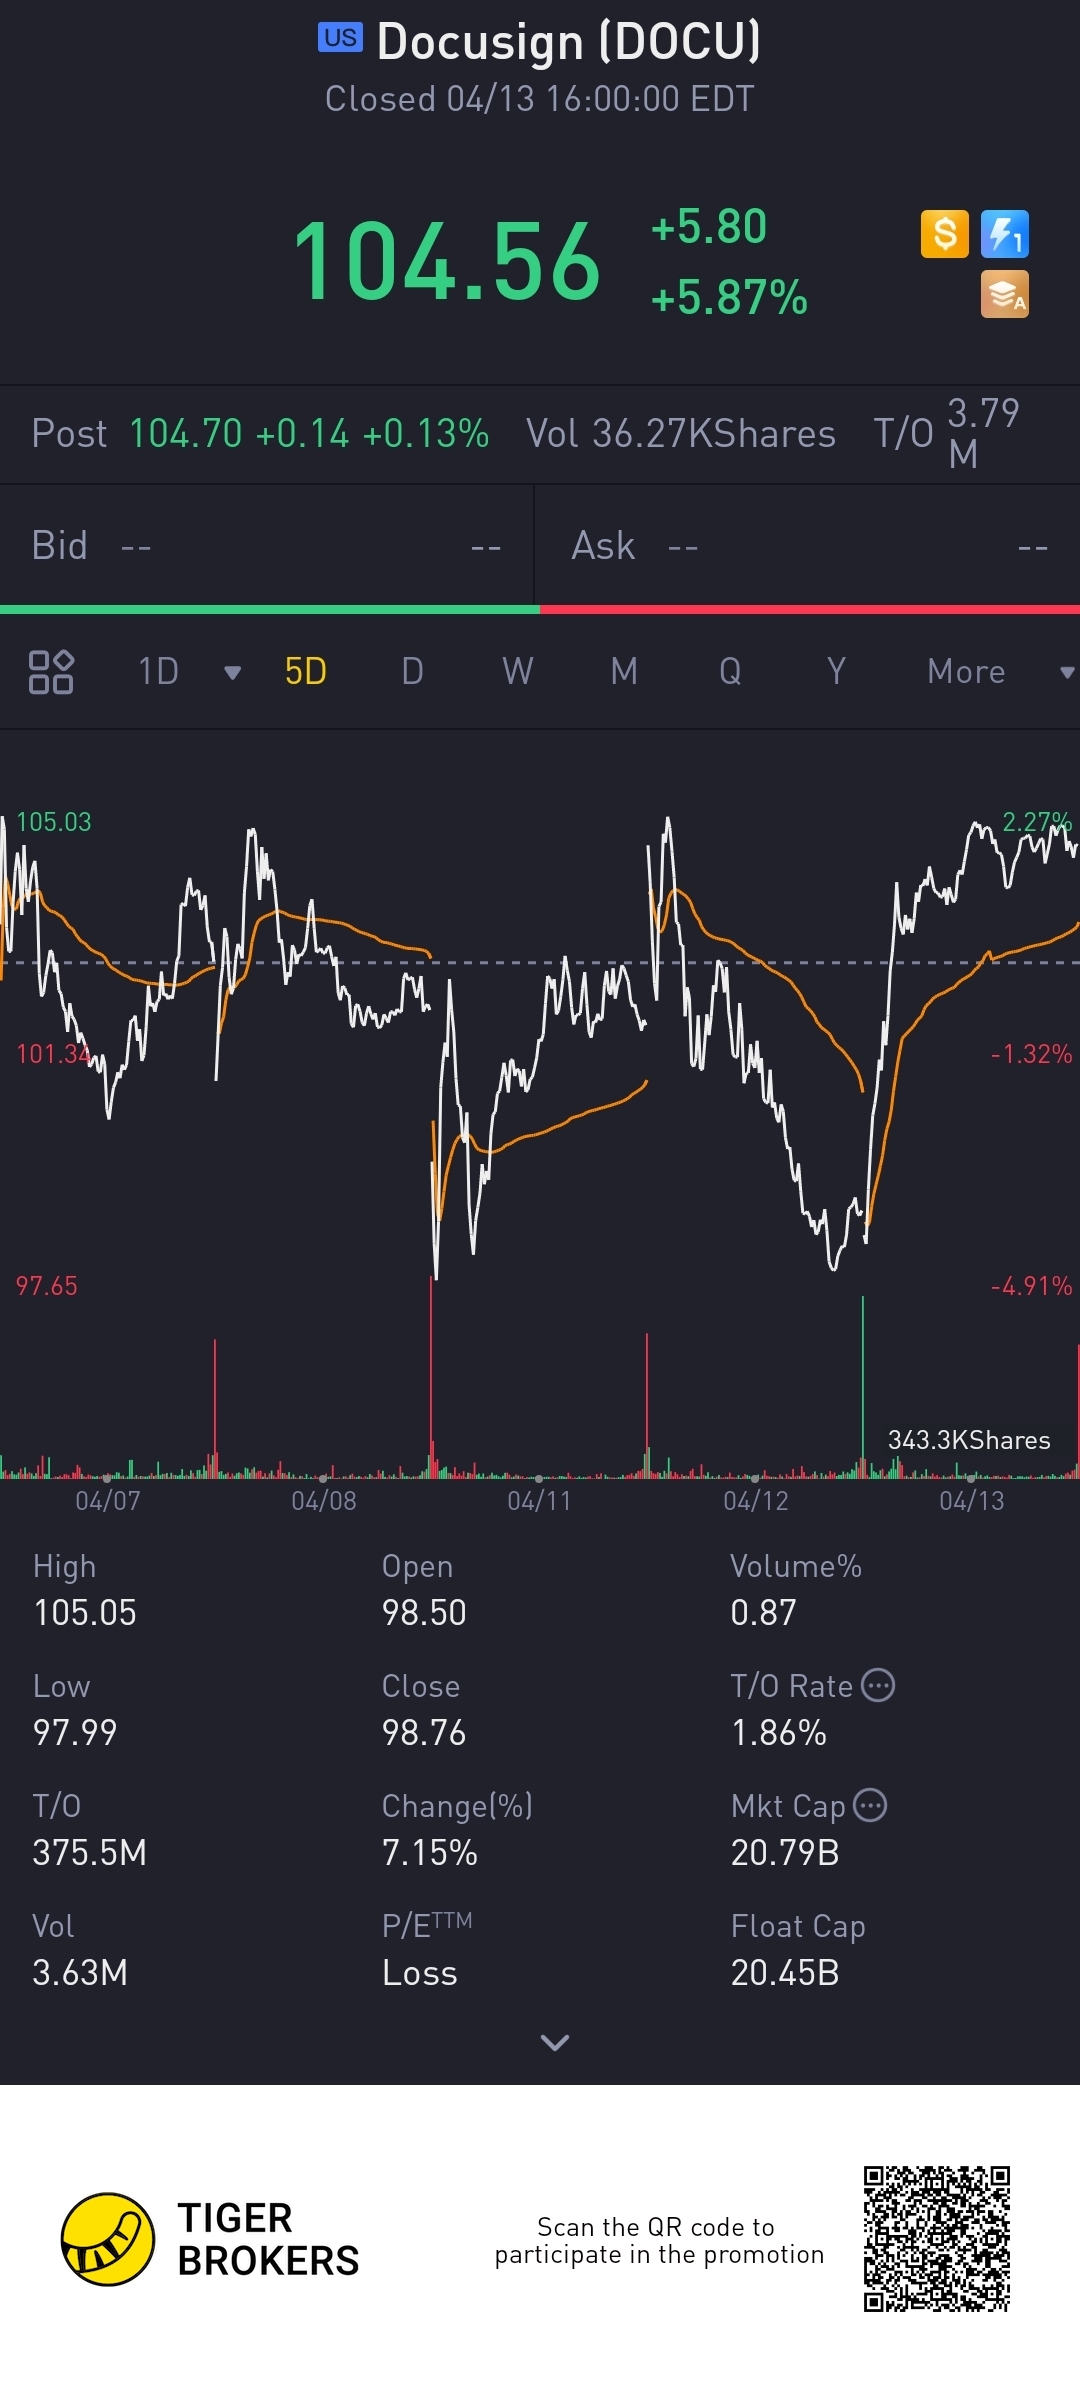The width and height of the screenshot is (1080, 2395).
Task: Expand the More timeframes dropdown
Action: (x=1067, y=672)
